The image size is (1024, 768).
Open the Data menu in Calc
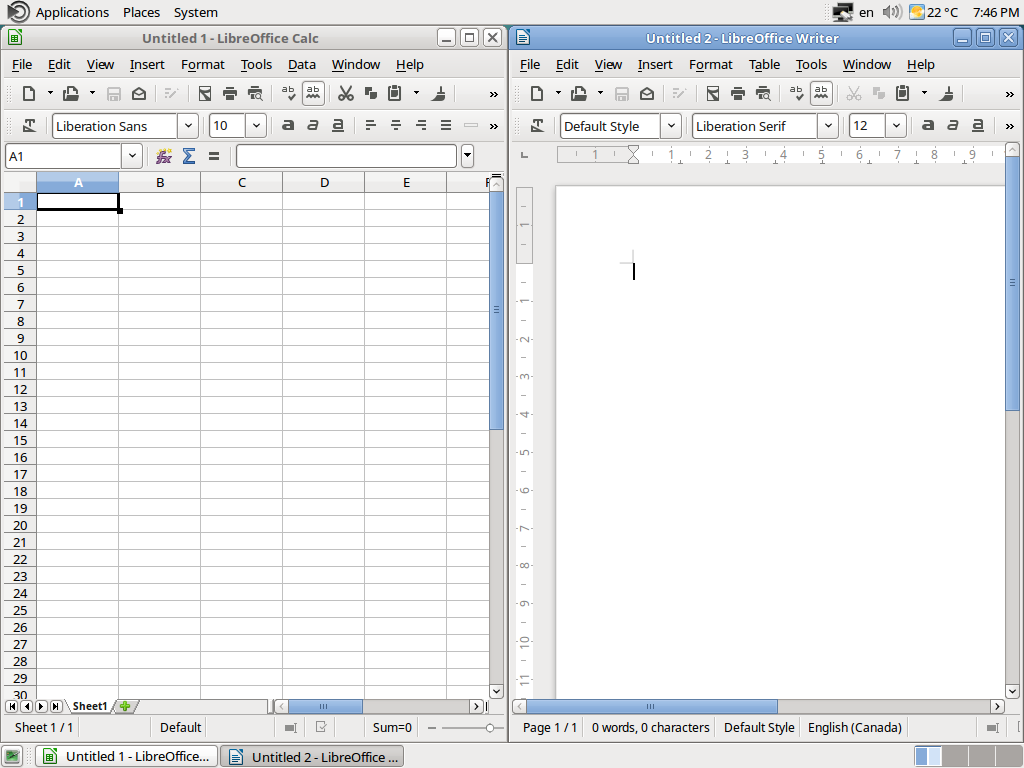tap(302, 65)
